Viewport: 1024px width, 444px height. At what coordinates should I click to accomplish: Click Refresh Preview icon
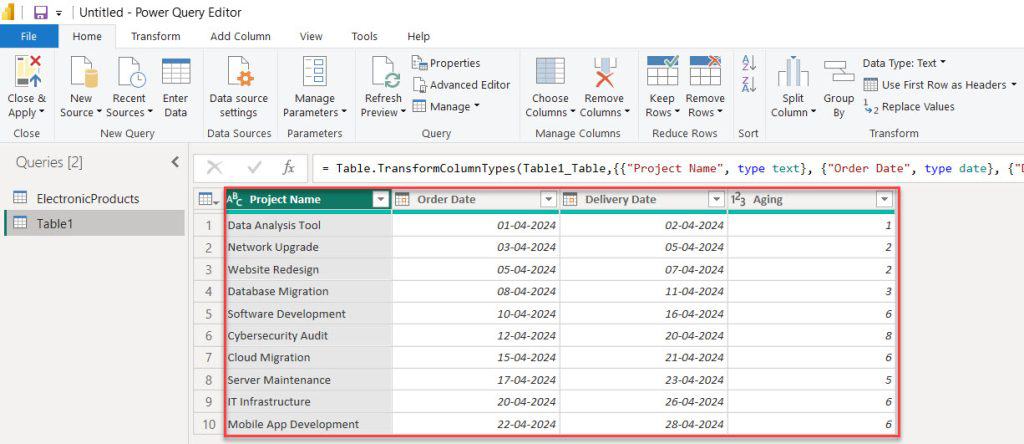pos(385,71)
